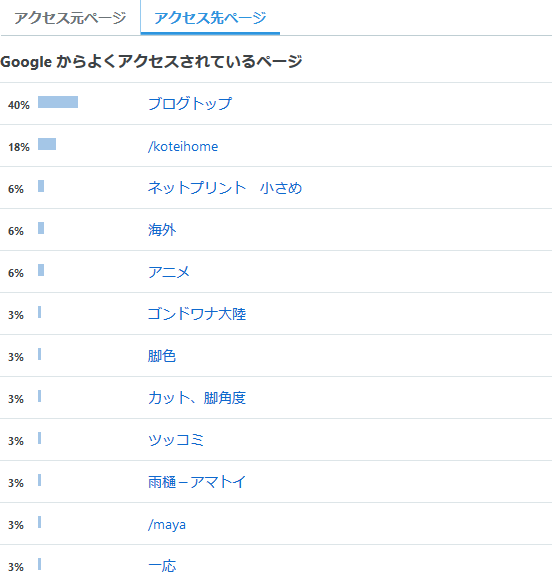Image resolution: width=552 pixels, height=586 pixels.
Task: Switch to アクセス元ページ tab
Action: [70, 18]
